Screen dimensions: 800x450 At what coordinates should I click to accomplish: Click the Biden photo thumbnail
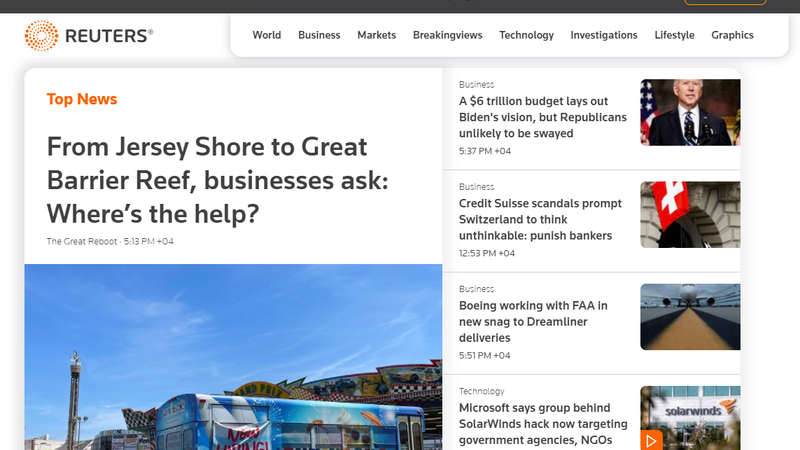pyautogui.click(x=690, y=112)
